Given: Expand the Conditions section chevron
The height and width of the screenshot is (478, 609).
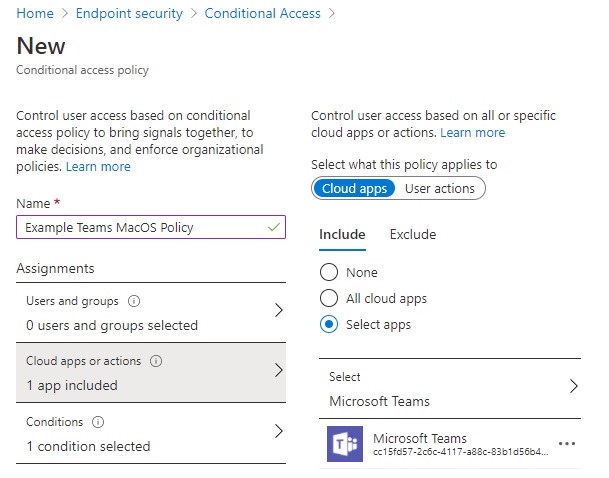Looking at the screenshot, I should 278,431.
